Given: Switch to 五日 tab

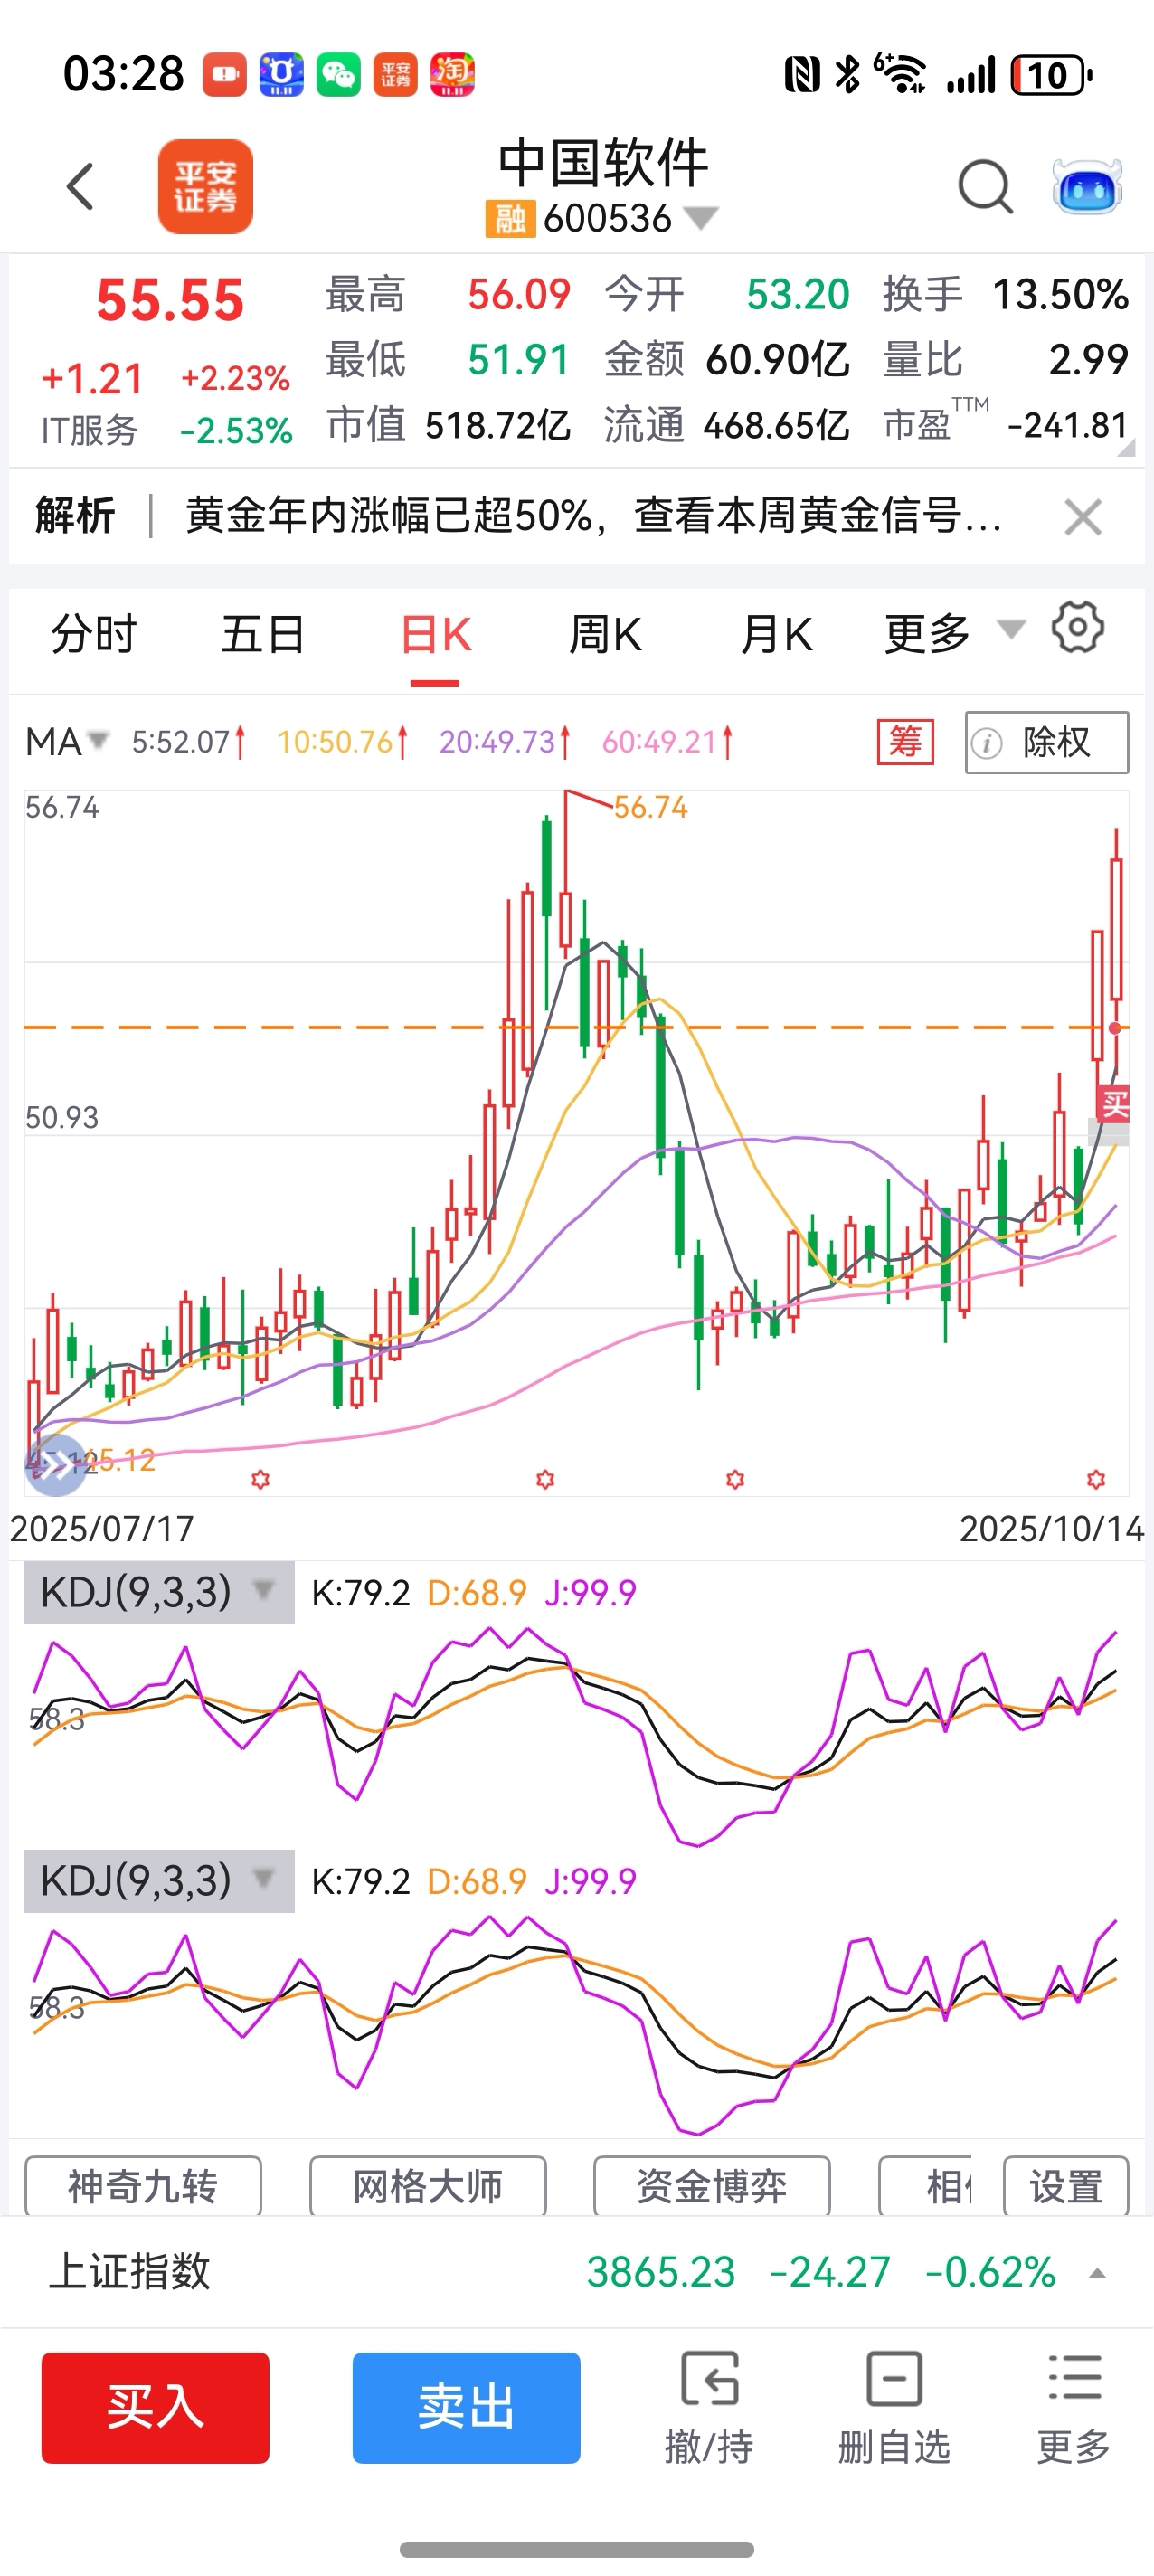Looking at the screenshot, I should (x=263, y=634).
